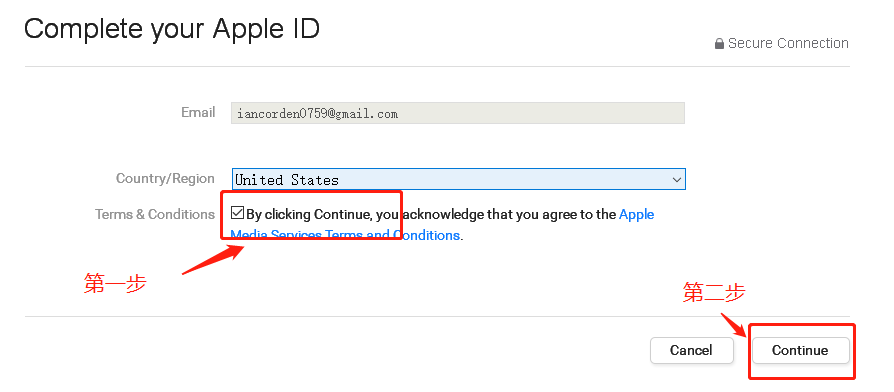894x392 pixels.
Task: Click the Secure Connection padlock icon
Action: (720, 43)
